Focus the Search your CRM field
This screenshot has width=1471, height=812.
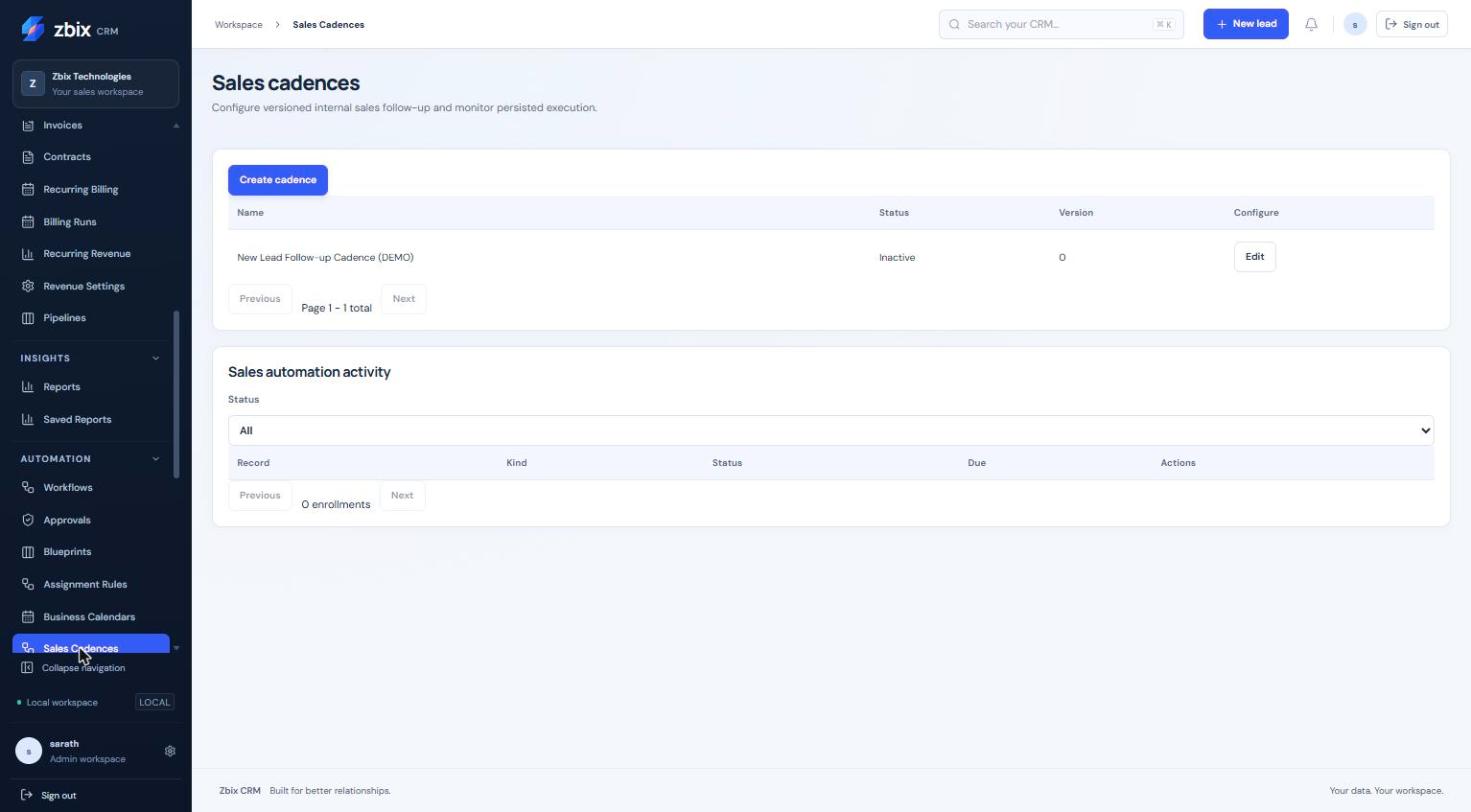1061,24
